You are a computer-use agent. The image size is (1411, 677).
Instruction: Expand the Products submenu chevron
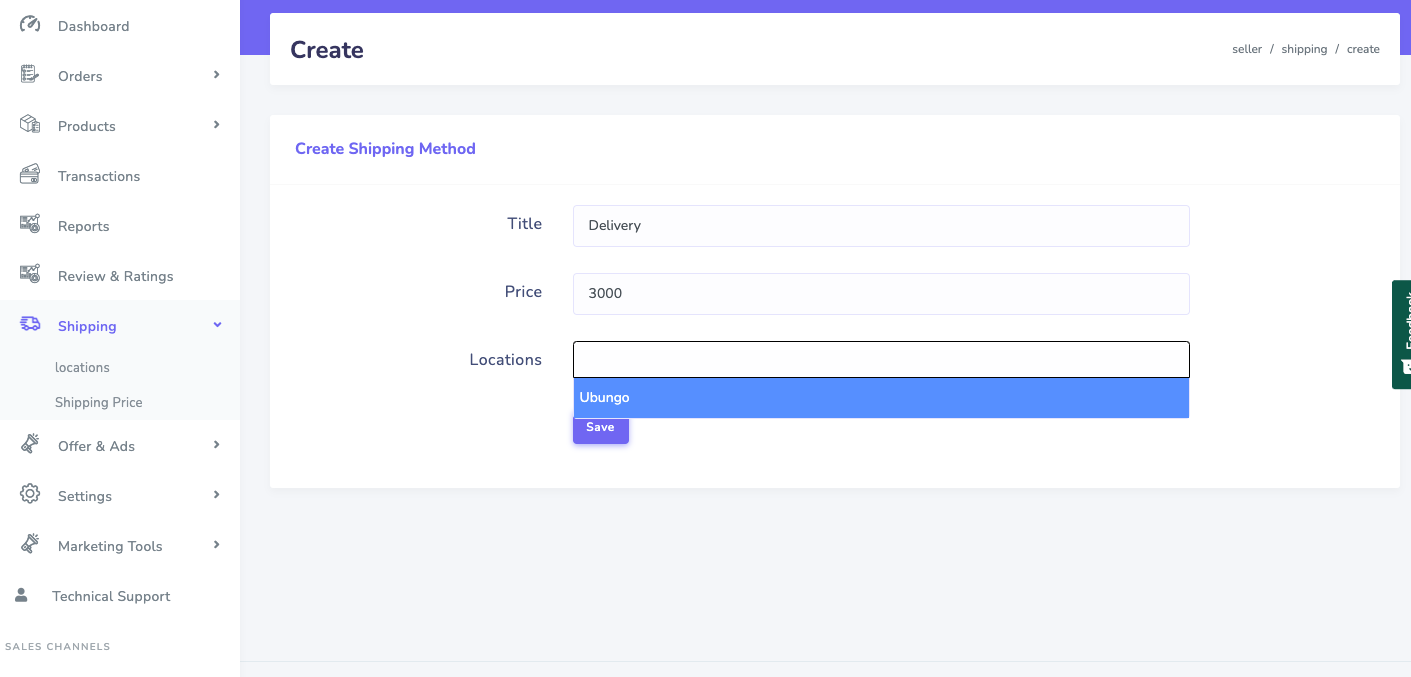216,125
